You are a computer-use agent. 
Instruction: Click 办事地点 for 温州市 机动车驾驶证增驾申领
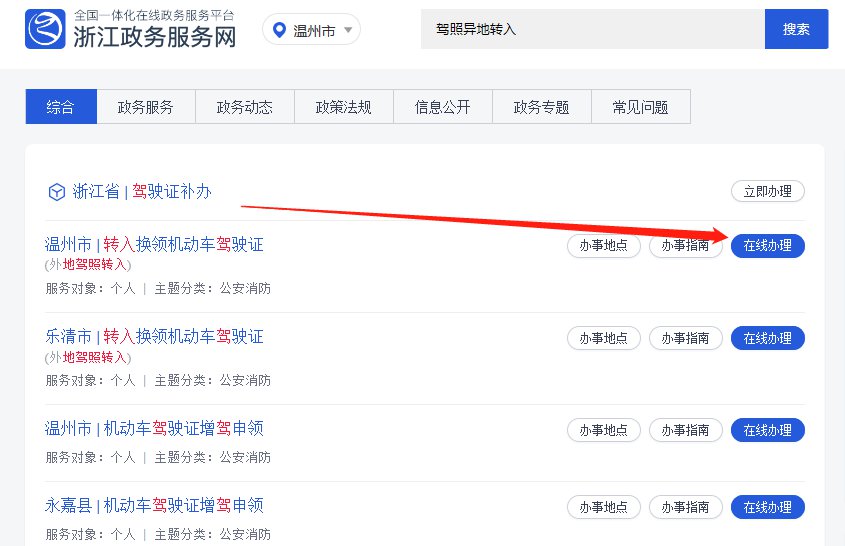604,430
